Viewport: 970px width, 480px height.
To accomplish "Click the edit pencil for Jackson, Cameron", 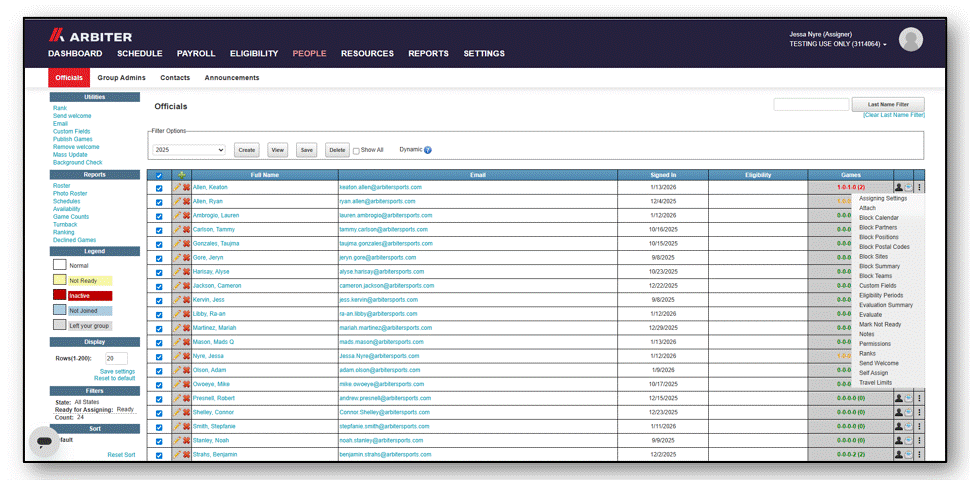I will [x=177, y=286].
